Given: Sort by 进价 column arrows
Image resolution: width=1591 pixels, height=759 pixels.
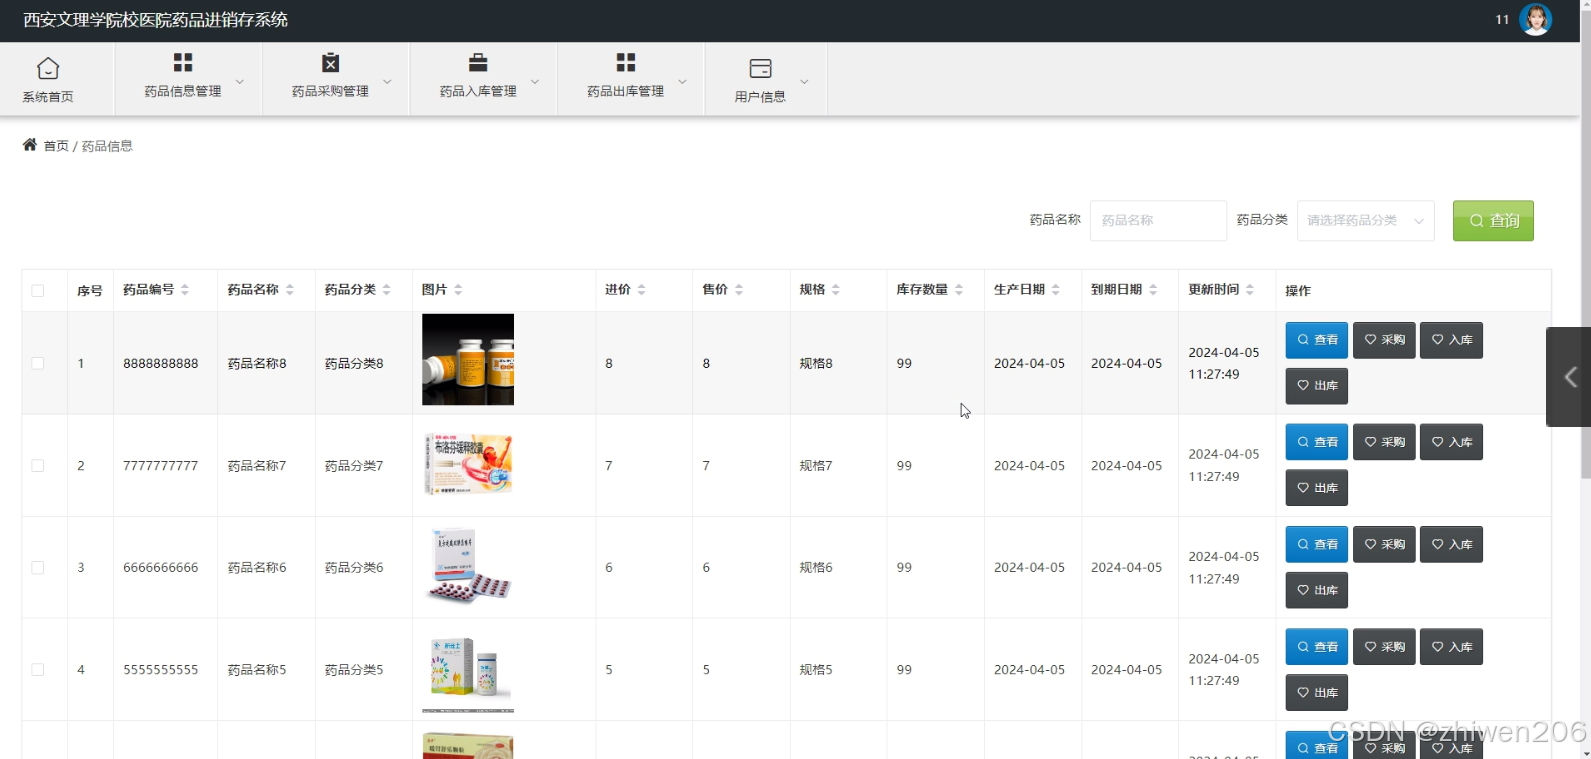Looking at the screenshot, I should coord(641,290).
